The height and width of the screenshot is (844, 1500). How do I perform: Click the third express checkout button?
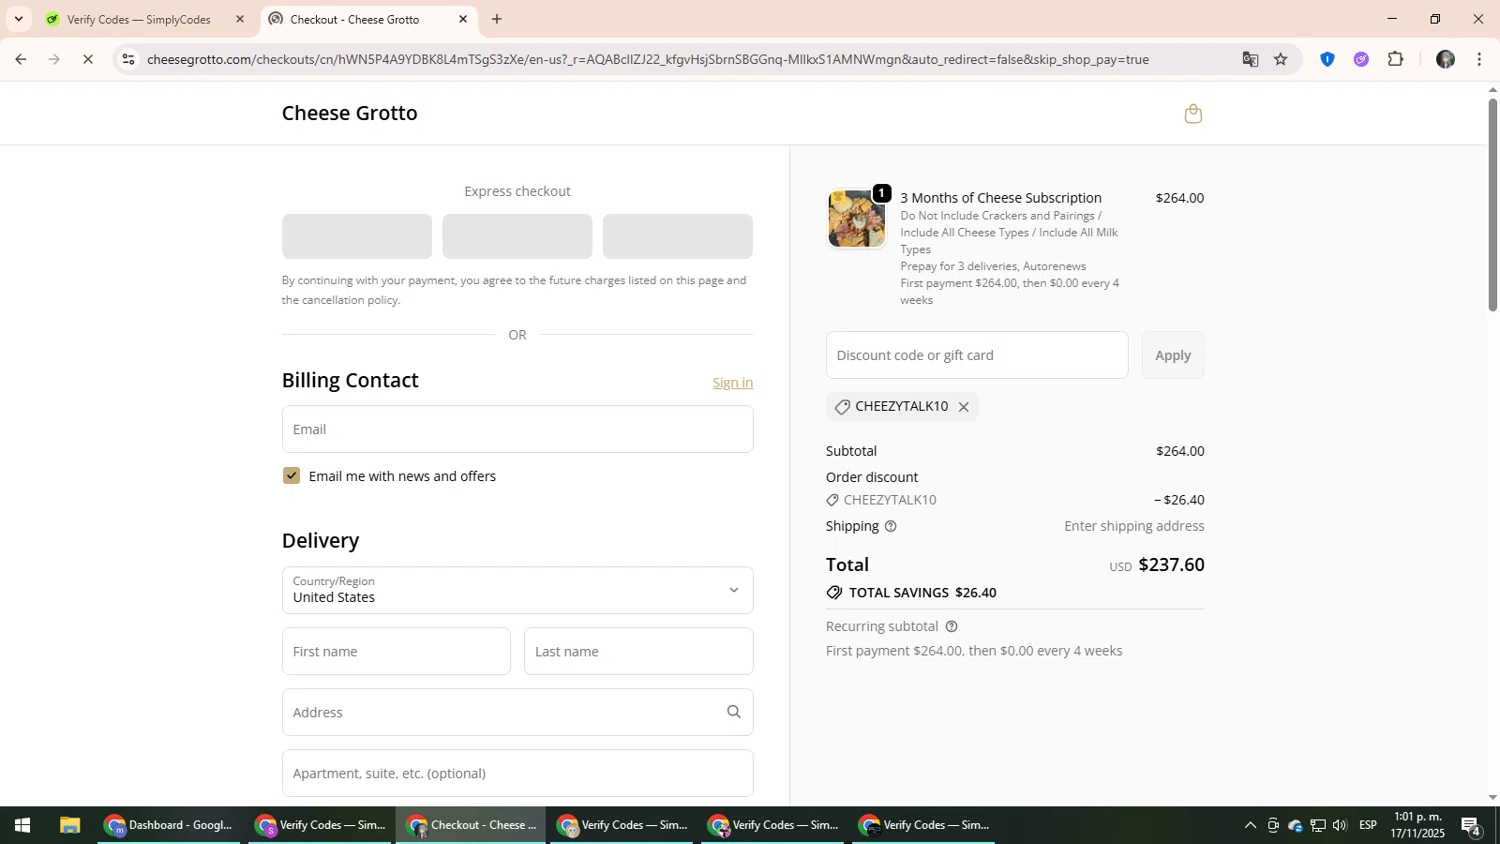pyautogui.click(x=677, y=236)
